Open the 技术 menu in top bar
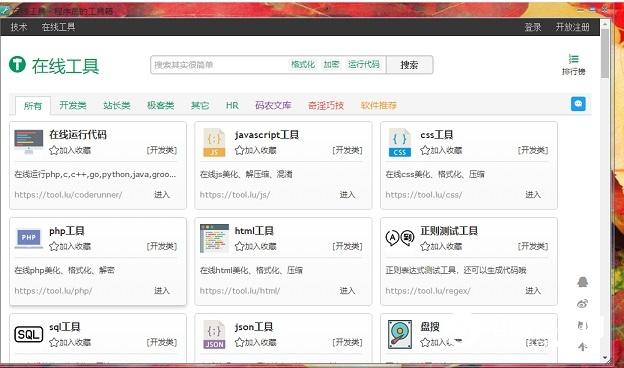624x368 pixels. coord(19,27)
